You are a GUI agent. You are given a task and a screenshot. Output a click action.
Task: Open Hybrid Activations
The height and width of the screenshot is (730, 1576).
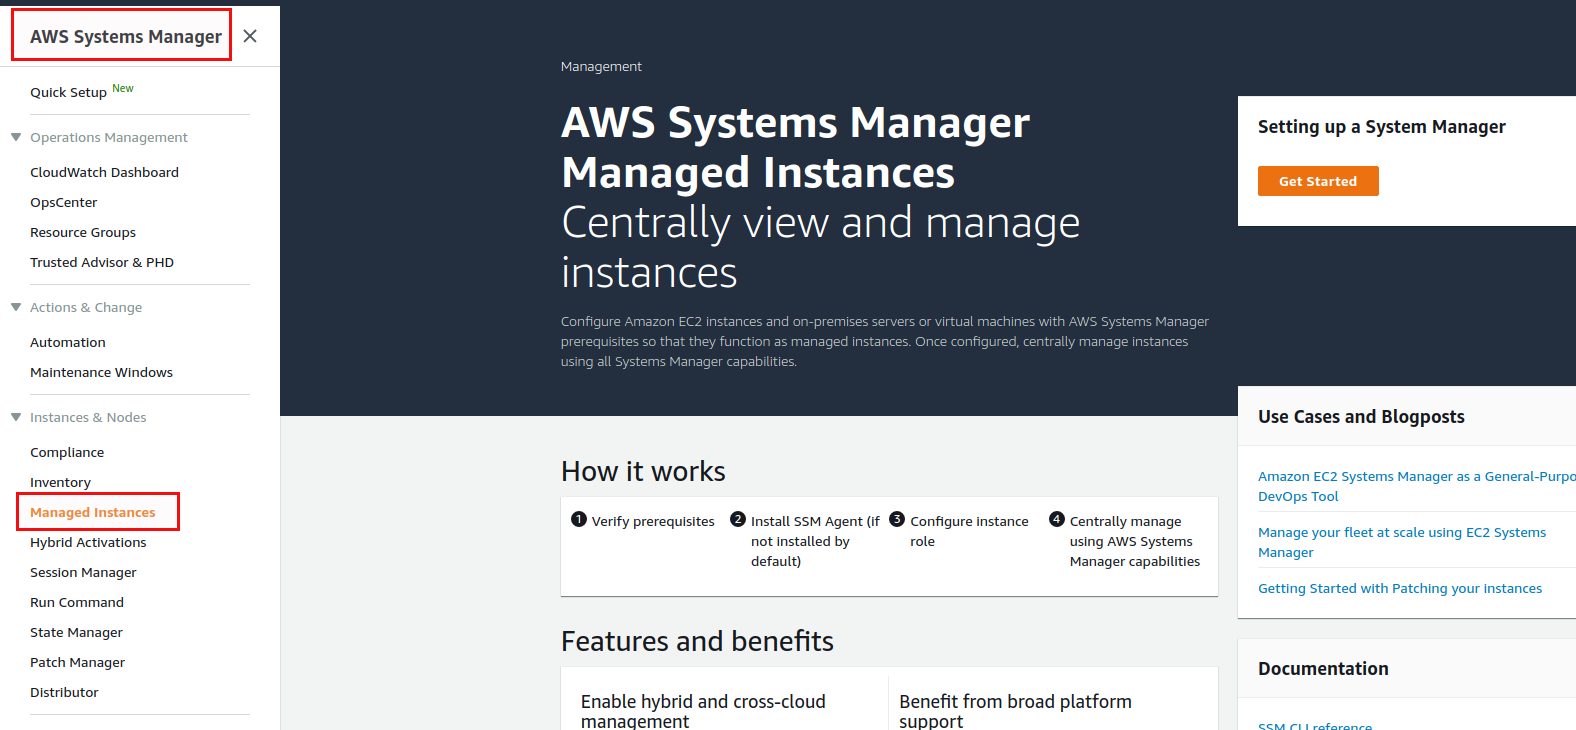88,542
